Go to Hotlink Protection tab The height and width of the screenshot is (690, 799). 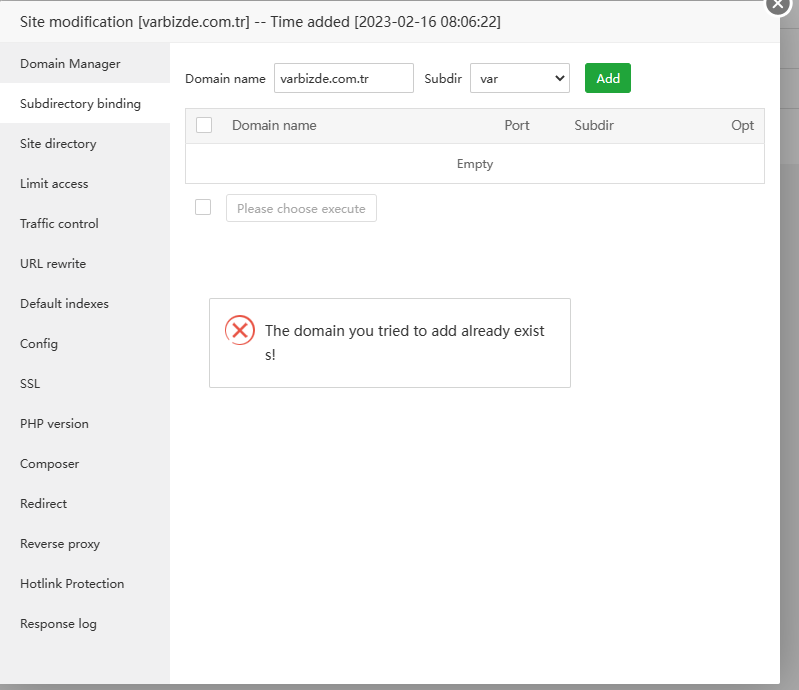pyautogui.click(x=72, y=583)
